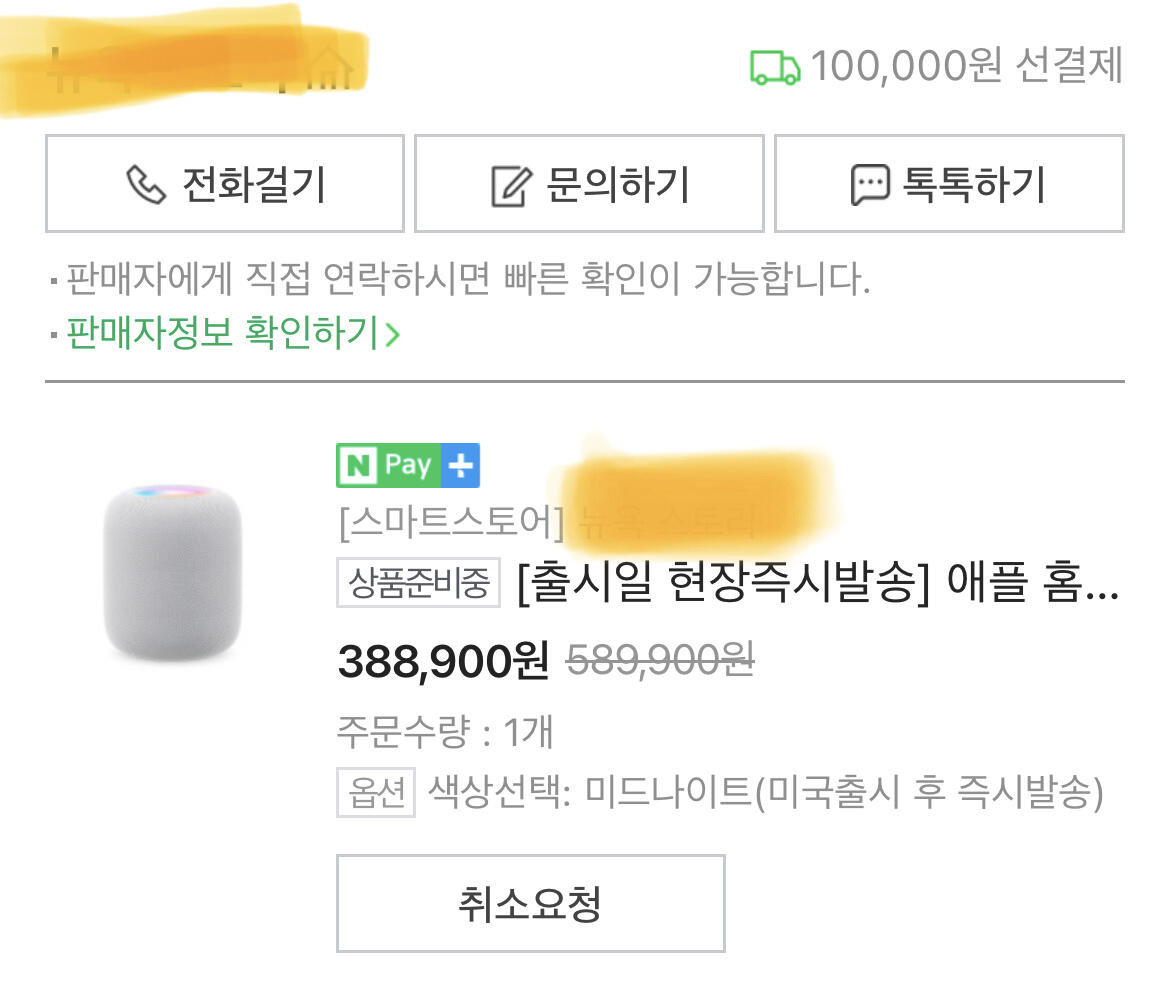
Task: Tap the 100,000원 선결제 shipping text
Action: pyautogui.click(x=966, y=67)
